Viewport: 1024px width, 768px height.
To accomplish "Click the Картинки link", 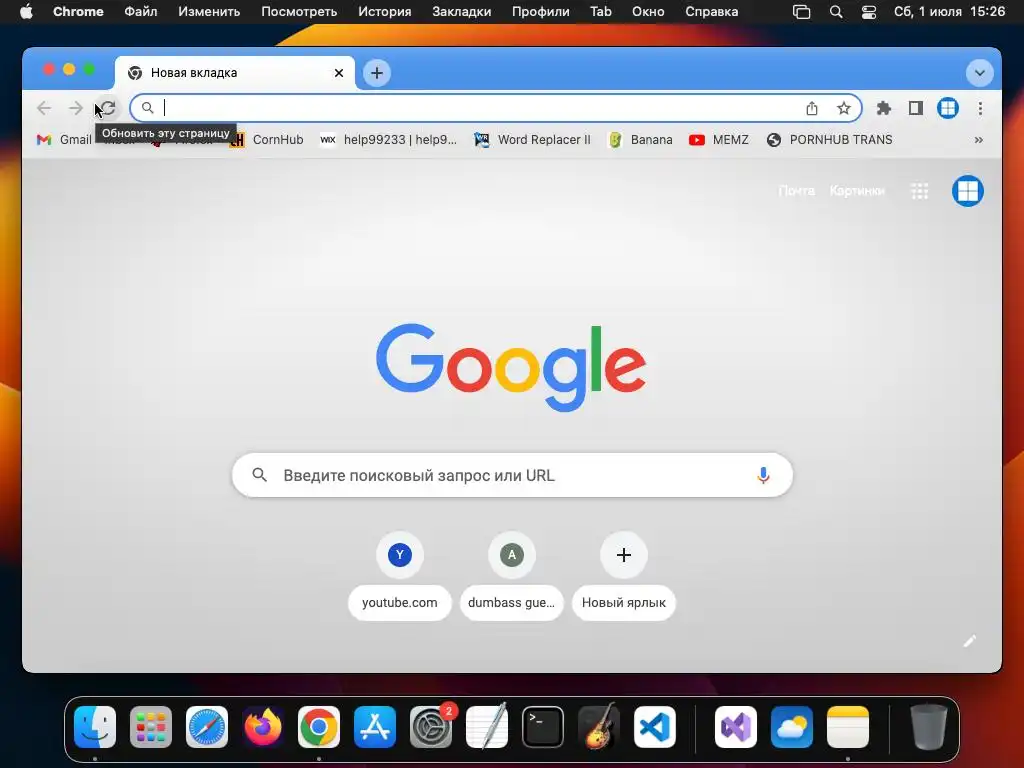I will click(857, 191).
